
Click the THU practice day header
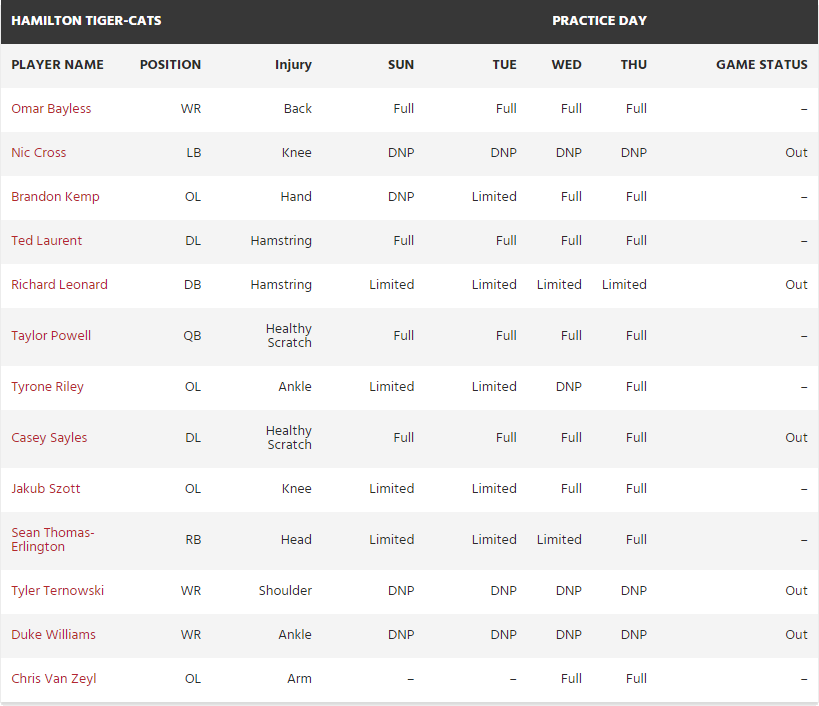click(633, 65)
